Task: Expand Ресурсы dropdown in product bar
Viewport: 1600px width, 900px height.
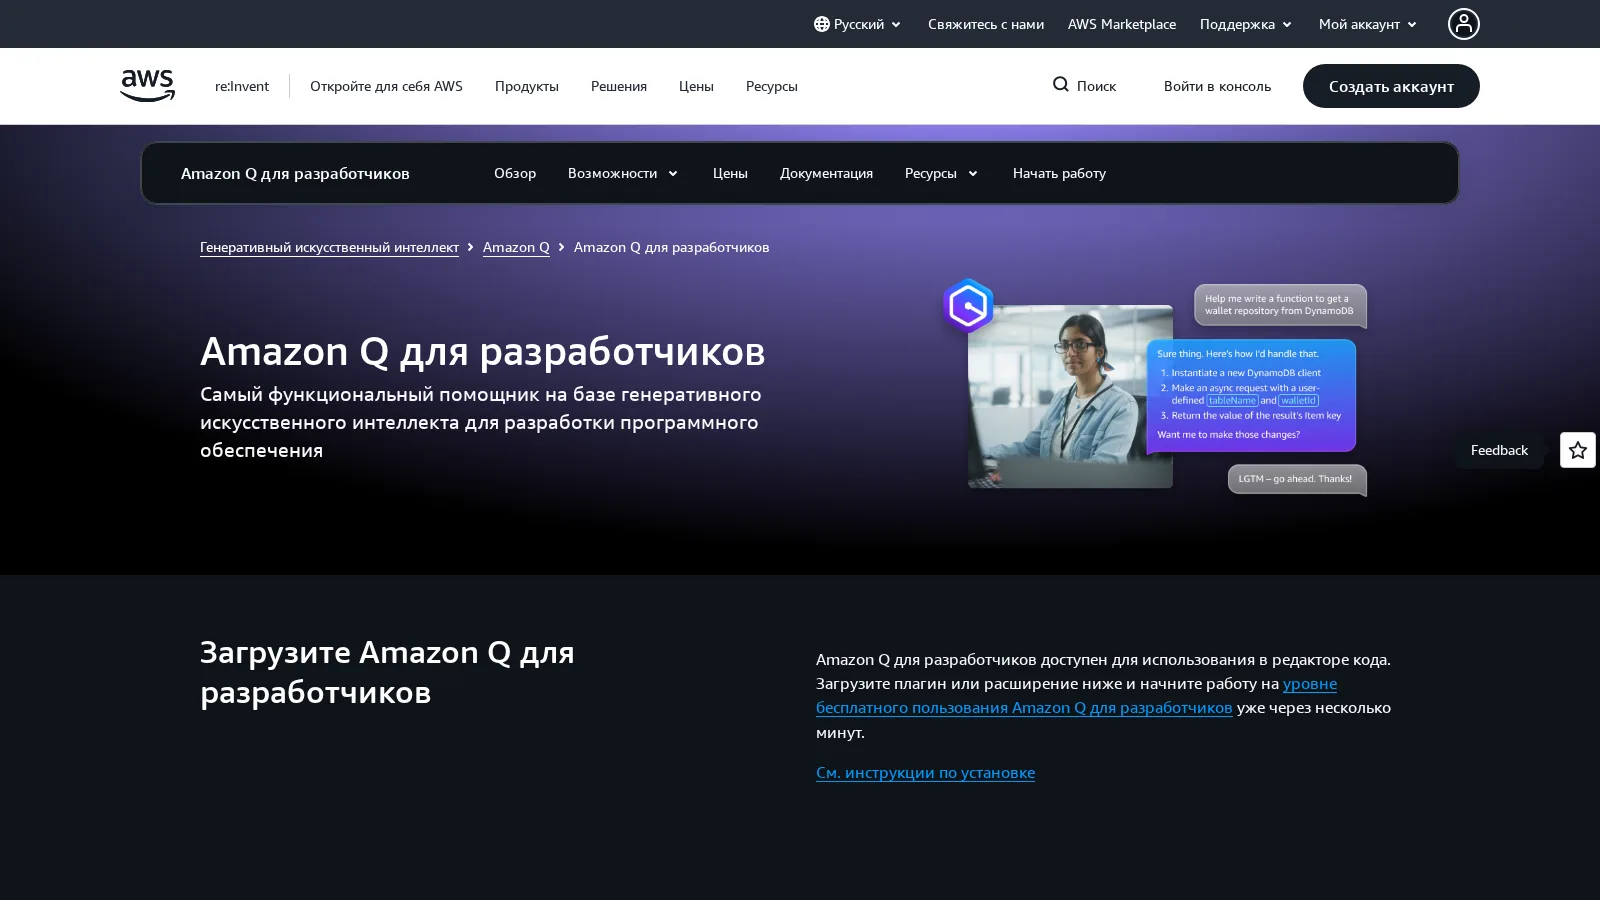Action: click(941, 173)
